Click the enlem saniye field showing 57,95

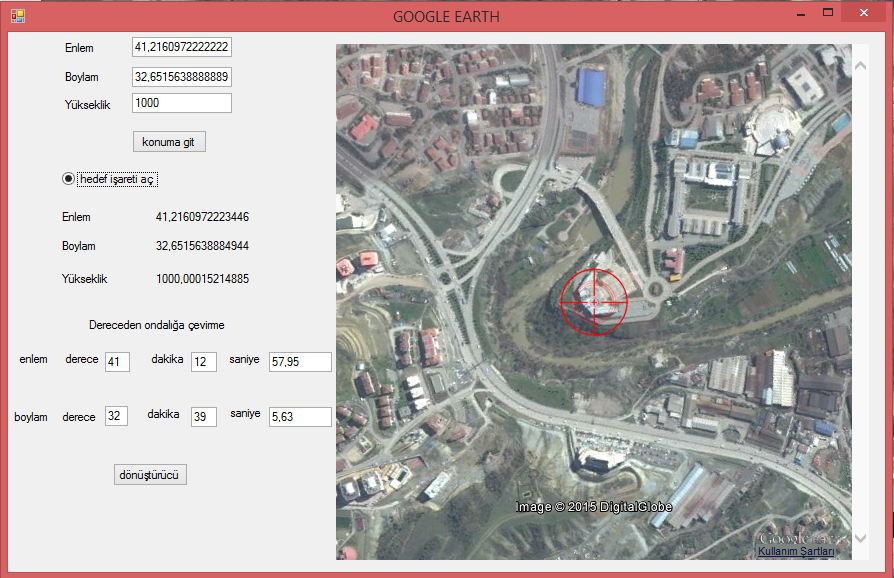300,361
